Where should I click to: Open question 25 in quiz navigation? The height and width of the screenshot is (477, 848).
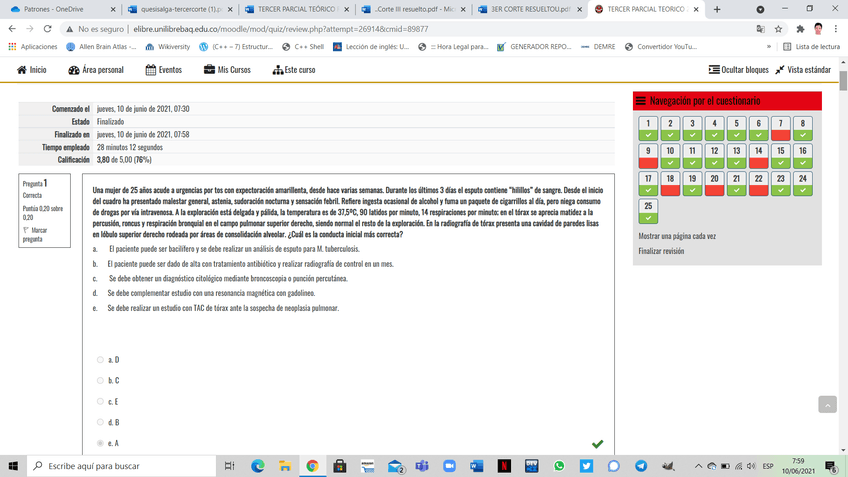click(648, 211)
